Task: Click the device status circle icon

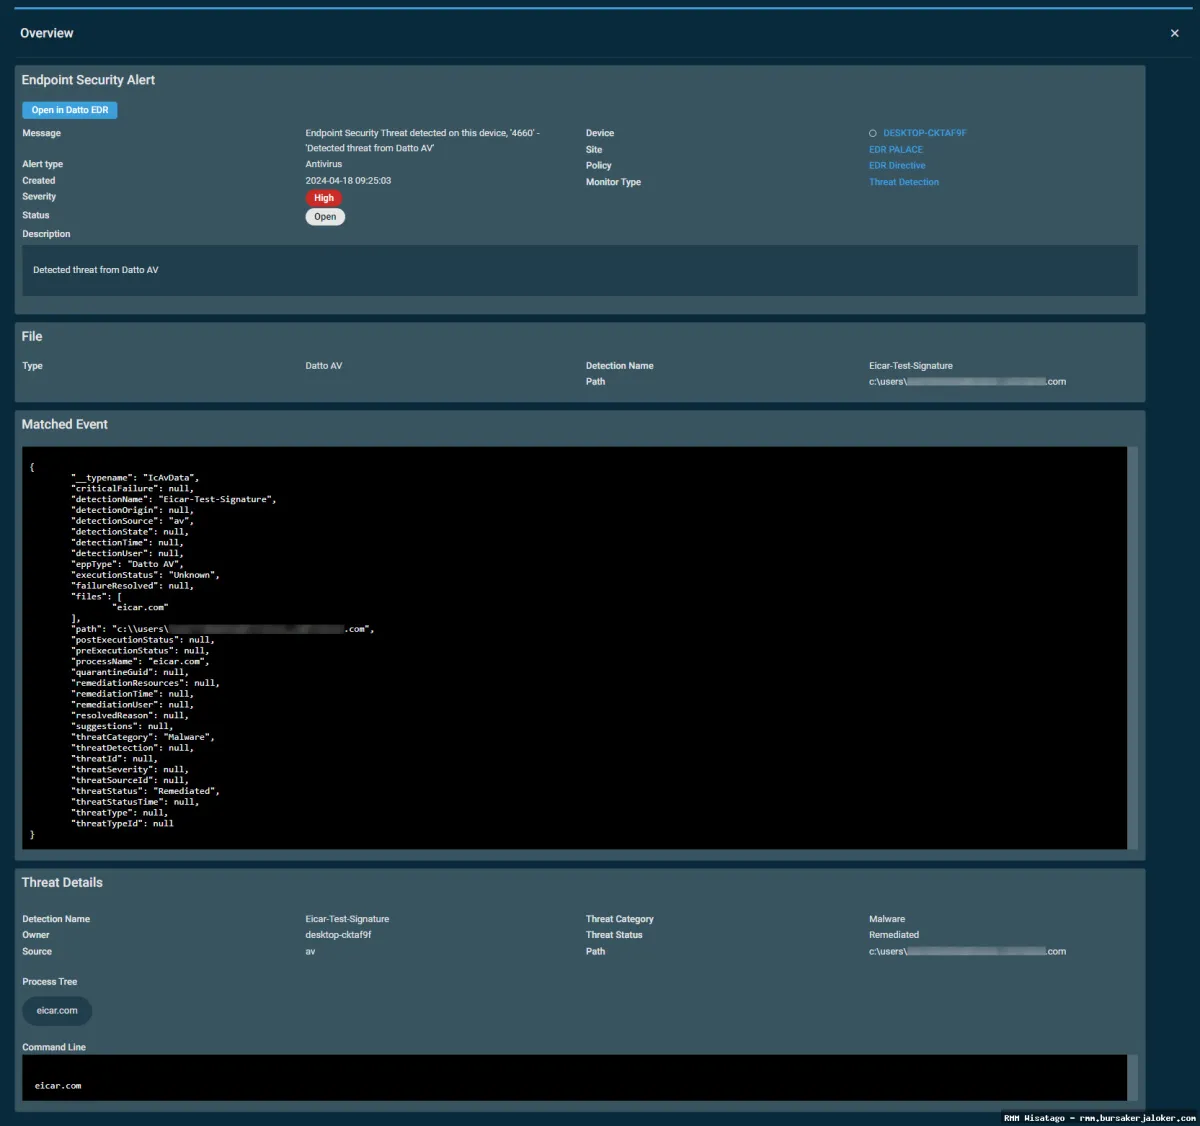Action: point(873,133)
